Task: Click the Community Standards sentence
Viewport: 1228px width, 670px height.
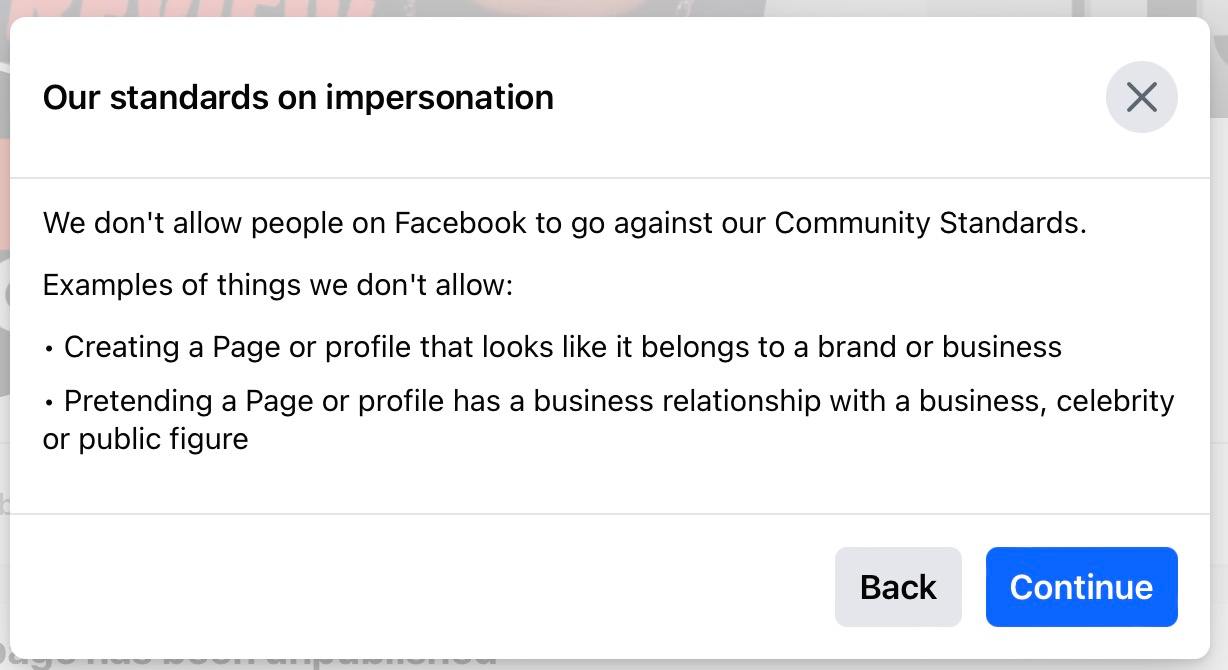Action: pos(564,222)
